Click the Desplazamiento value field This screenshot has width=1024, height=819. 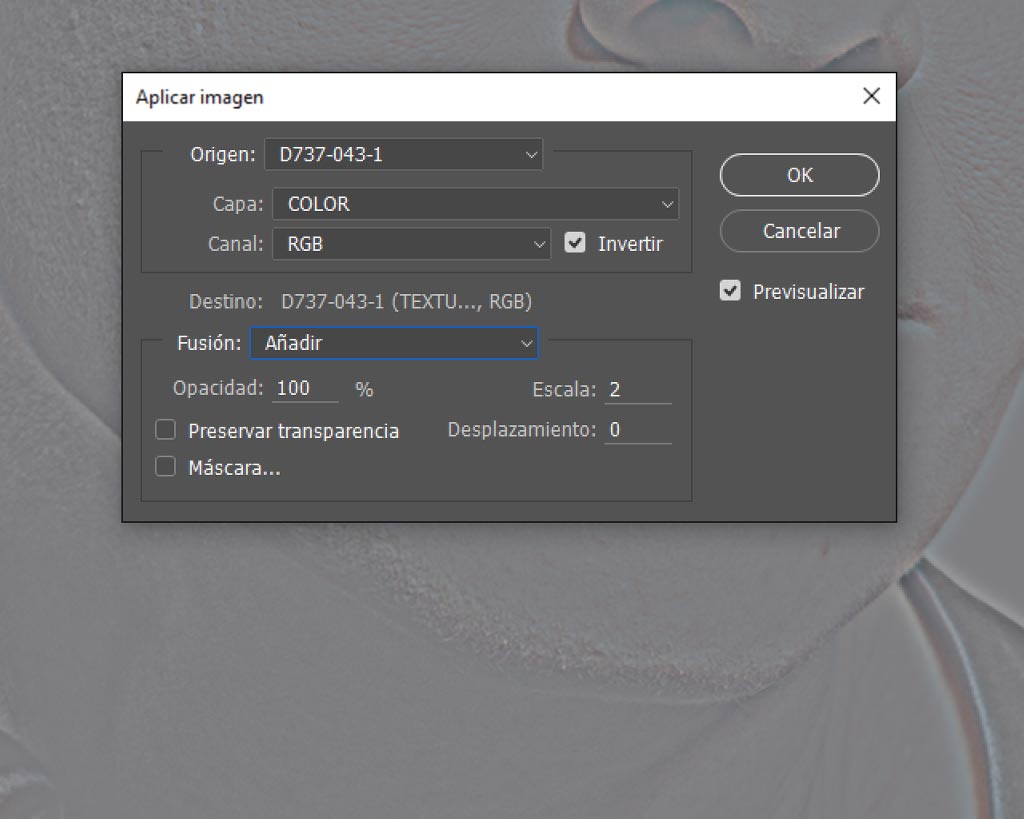tap(638, 430)
